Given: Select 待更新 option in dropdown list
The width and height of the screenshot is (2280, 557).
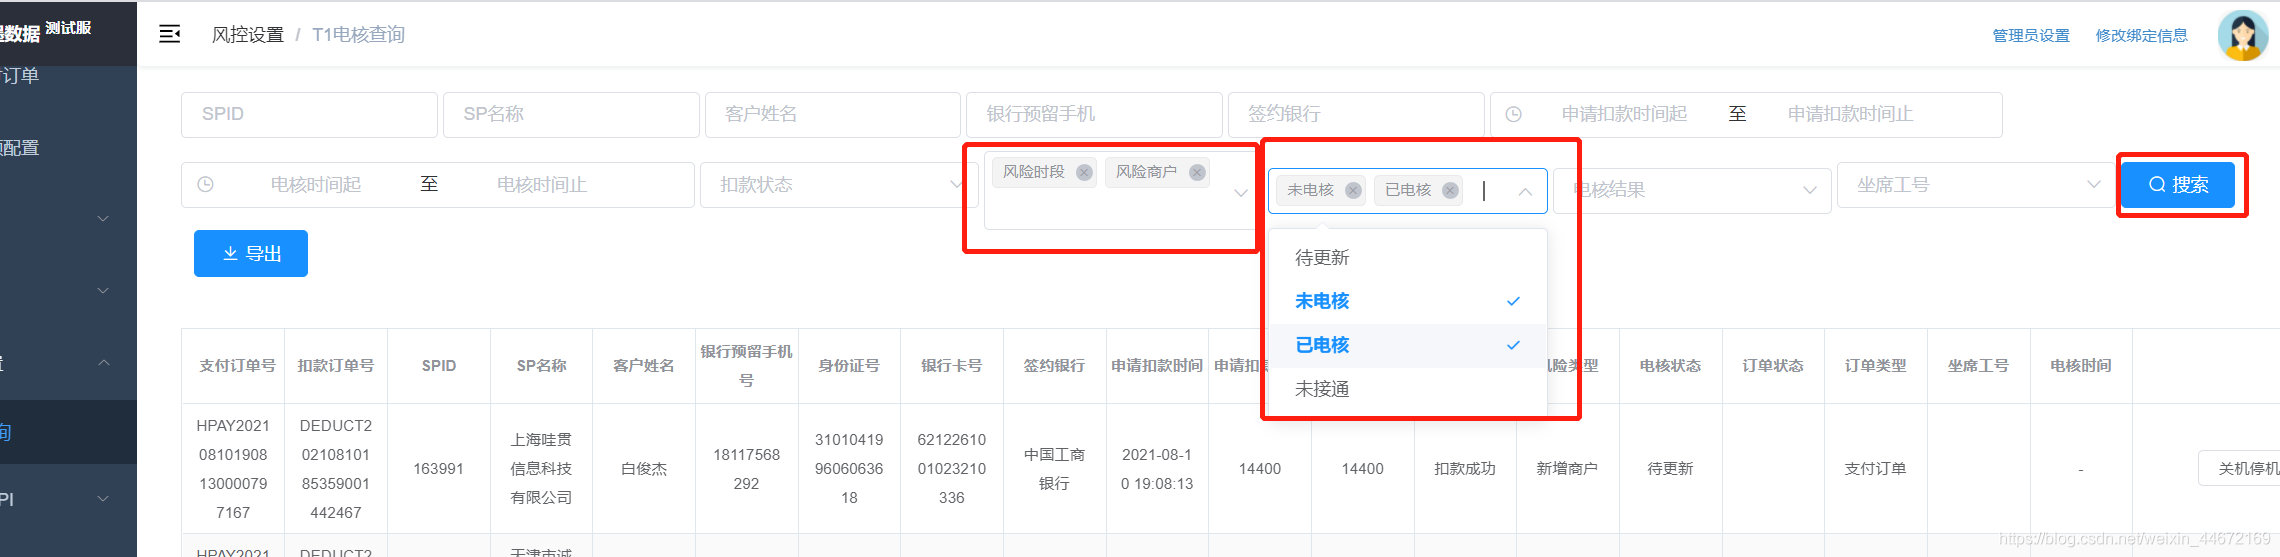Looking at the screenshot, I should pyautogui.click(x=1407, y=258).
